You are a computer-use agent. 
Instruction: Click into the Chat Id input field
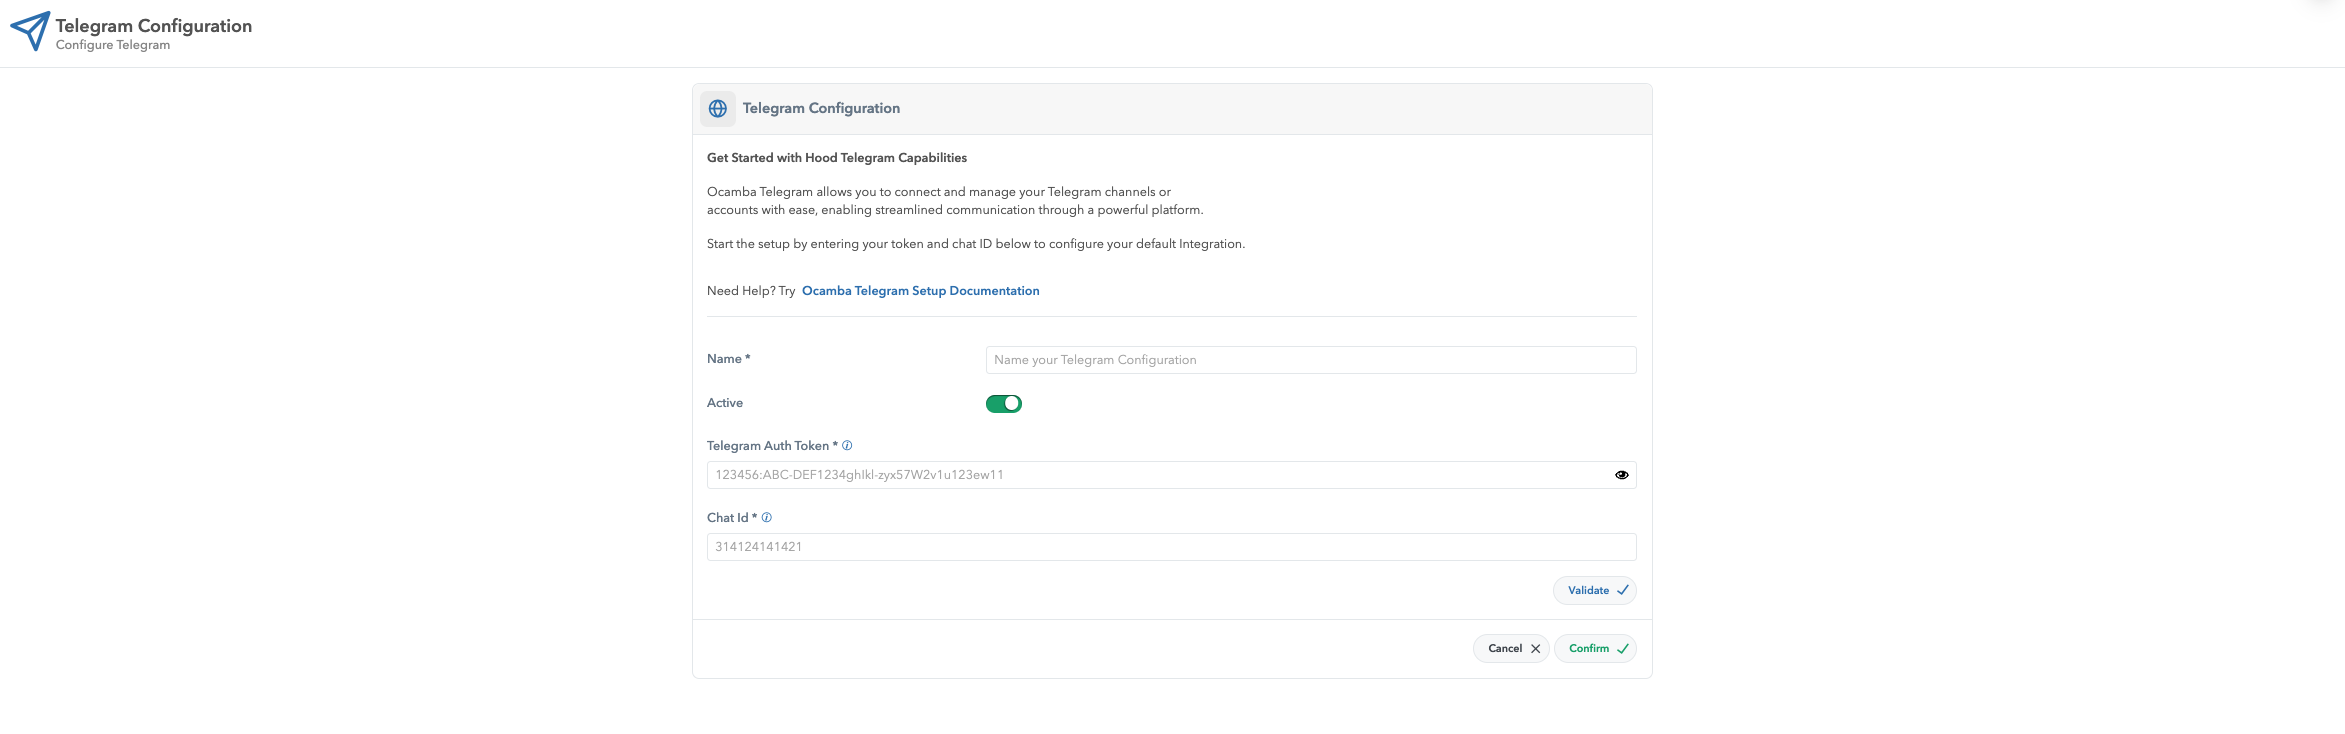click(x=1171, y=547)
